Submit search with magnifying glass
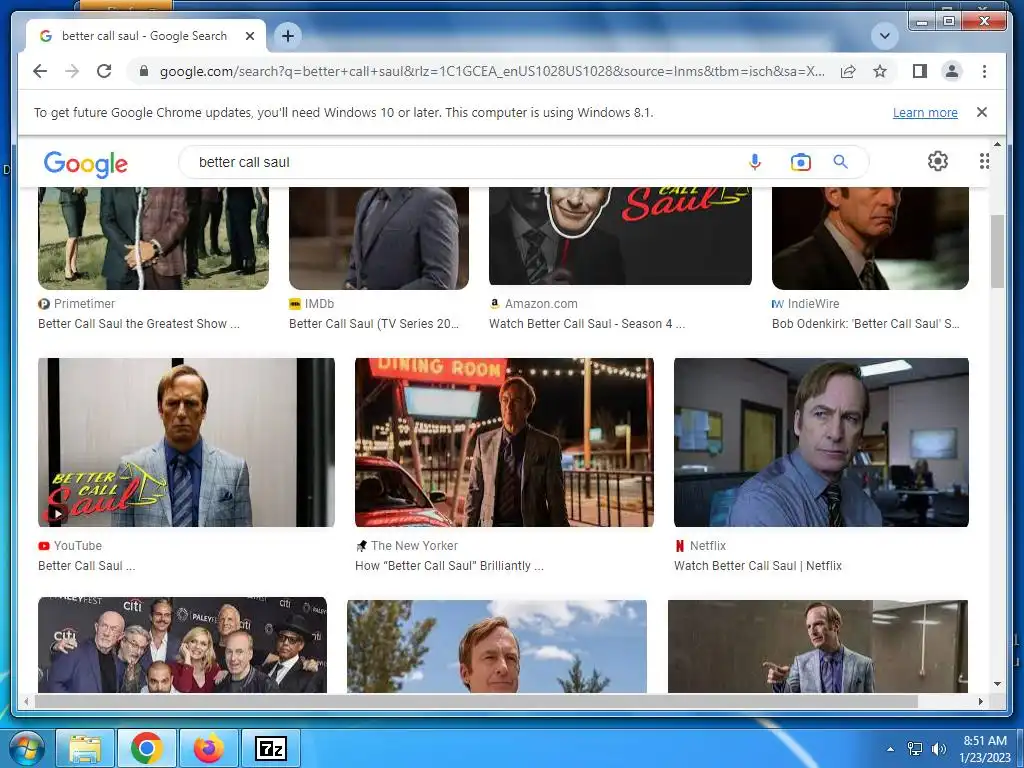 coord(840,162)
